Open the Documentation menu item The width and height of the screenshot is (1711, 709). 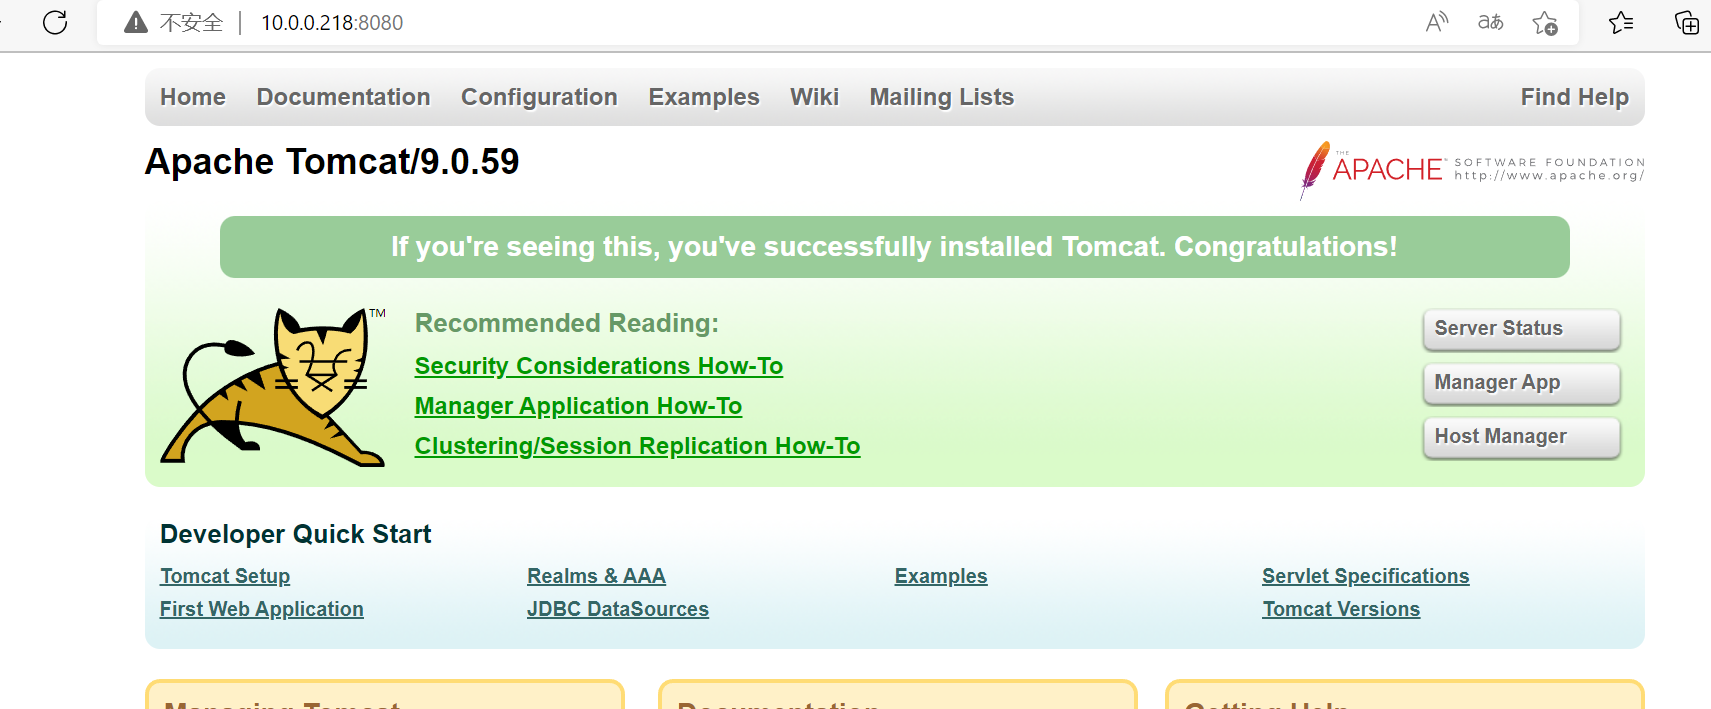click(x=343, y=97)
